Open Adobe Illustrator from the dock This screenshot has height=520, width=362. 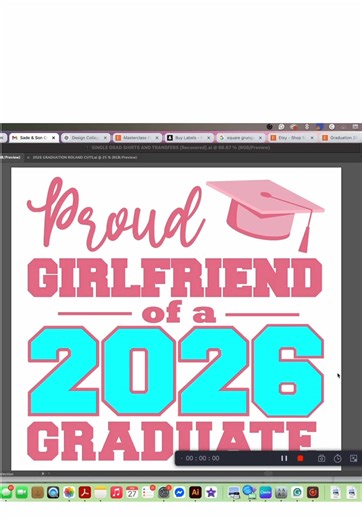click(x=195, y=492)
